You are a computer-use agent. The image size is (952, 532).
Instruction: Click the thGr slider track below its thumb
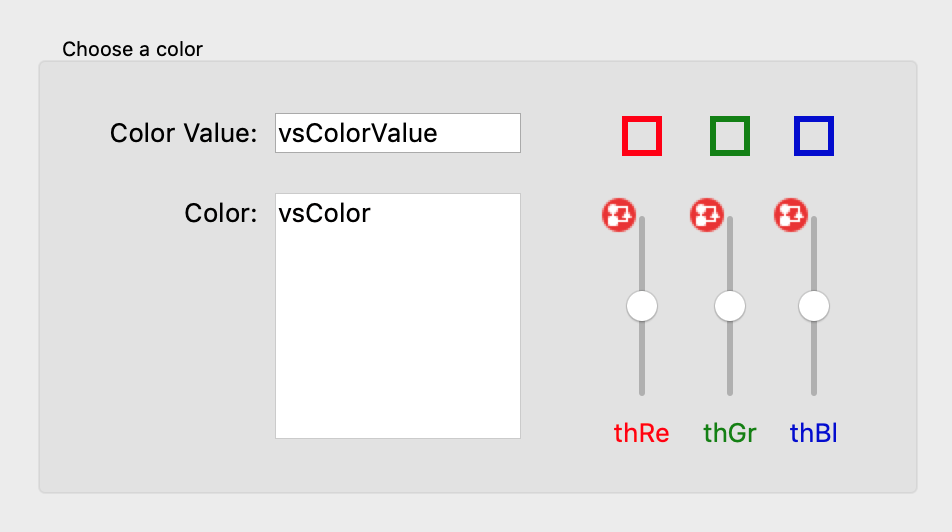[x=730, y=360]
